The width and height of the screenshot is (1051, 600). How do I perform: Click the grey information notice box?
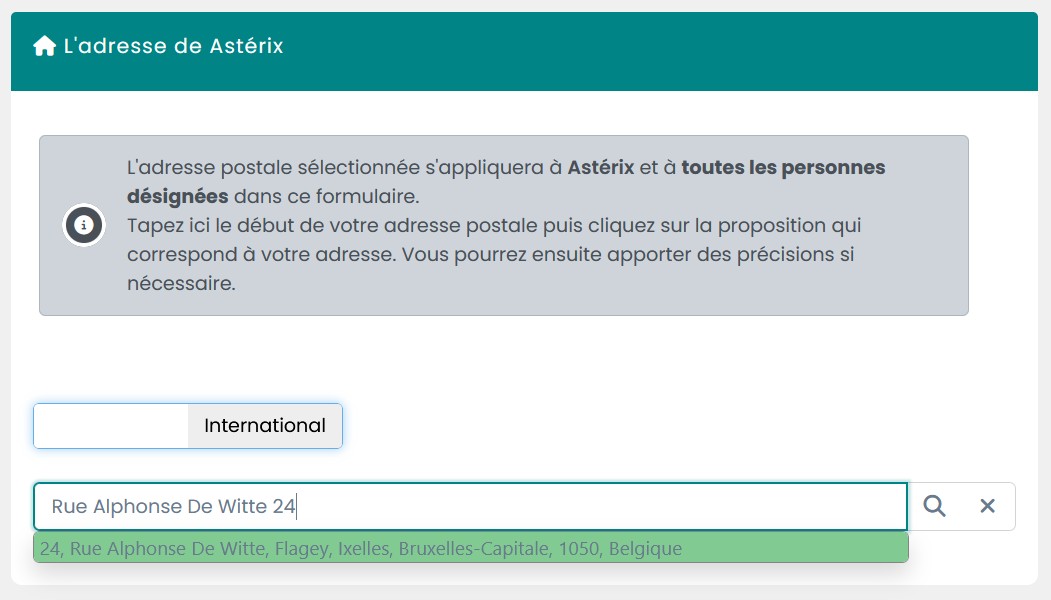pos(504,225)
